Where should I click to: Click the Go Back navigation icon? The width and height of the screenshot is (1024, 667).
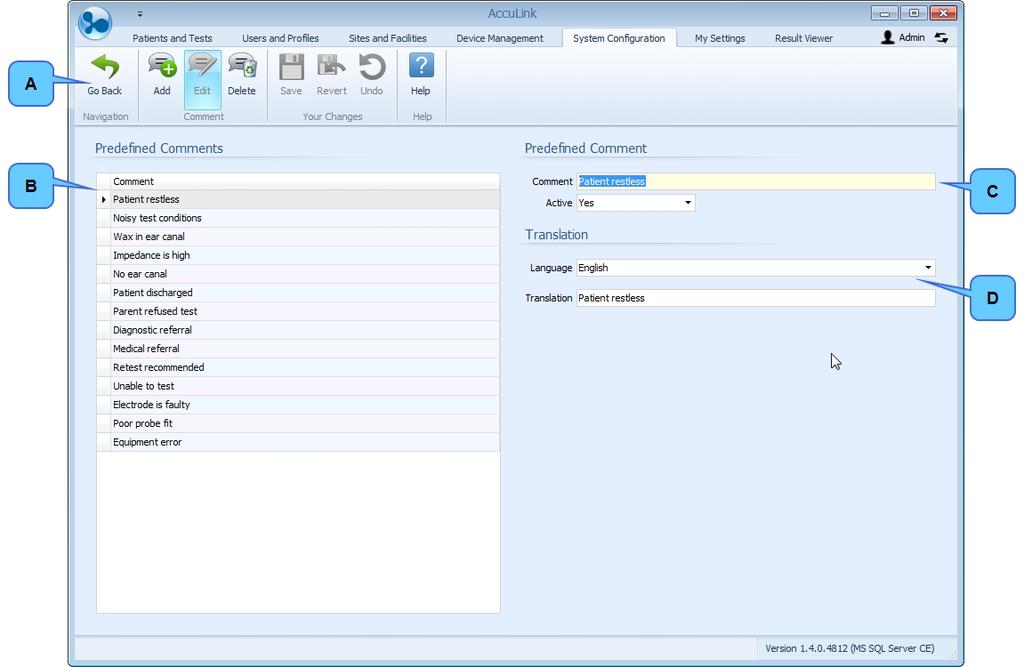pos(104,68)
